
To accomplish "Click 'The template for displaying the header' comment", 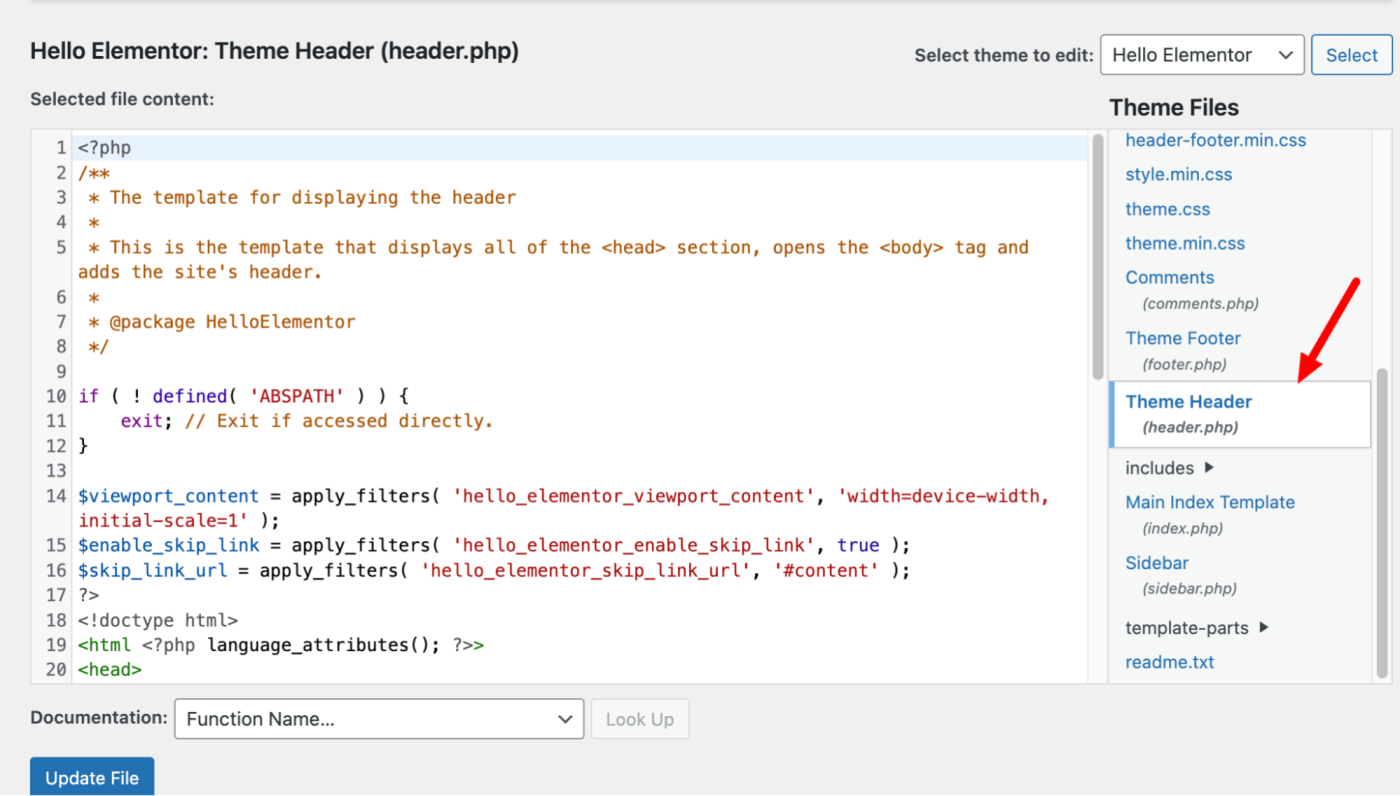I will (x=313, y=197).
